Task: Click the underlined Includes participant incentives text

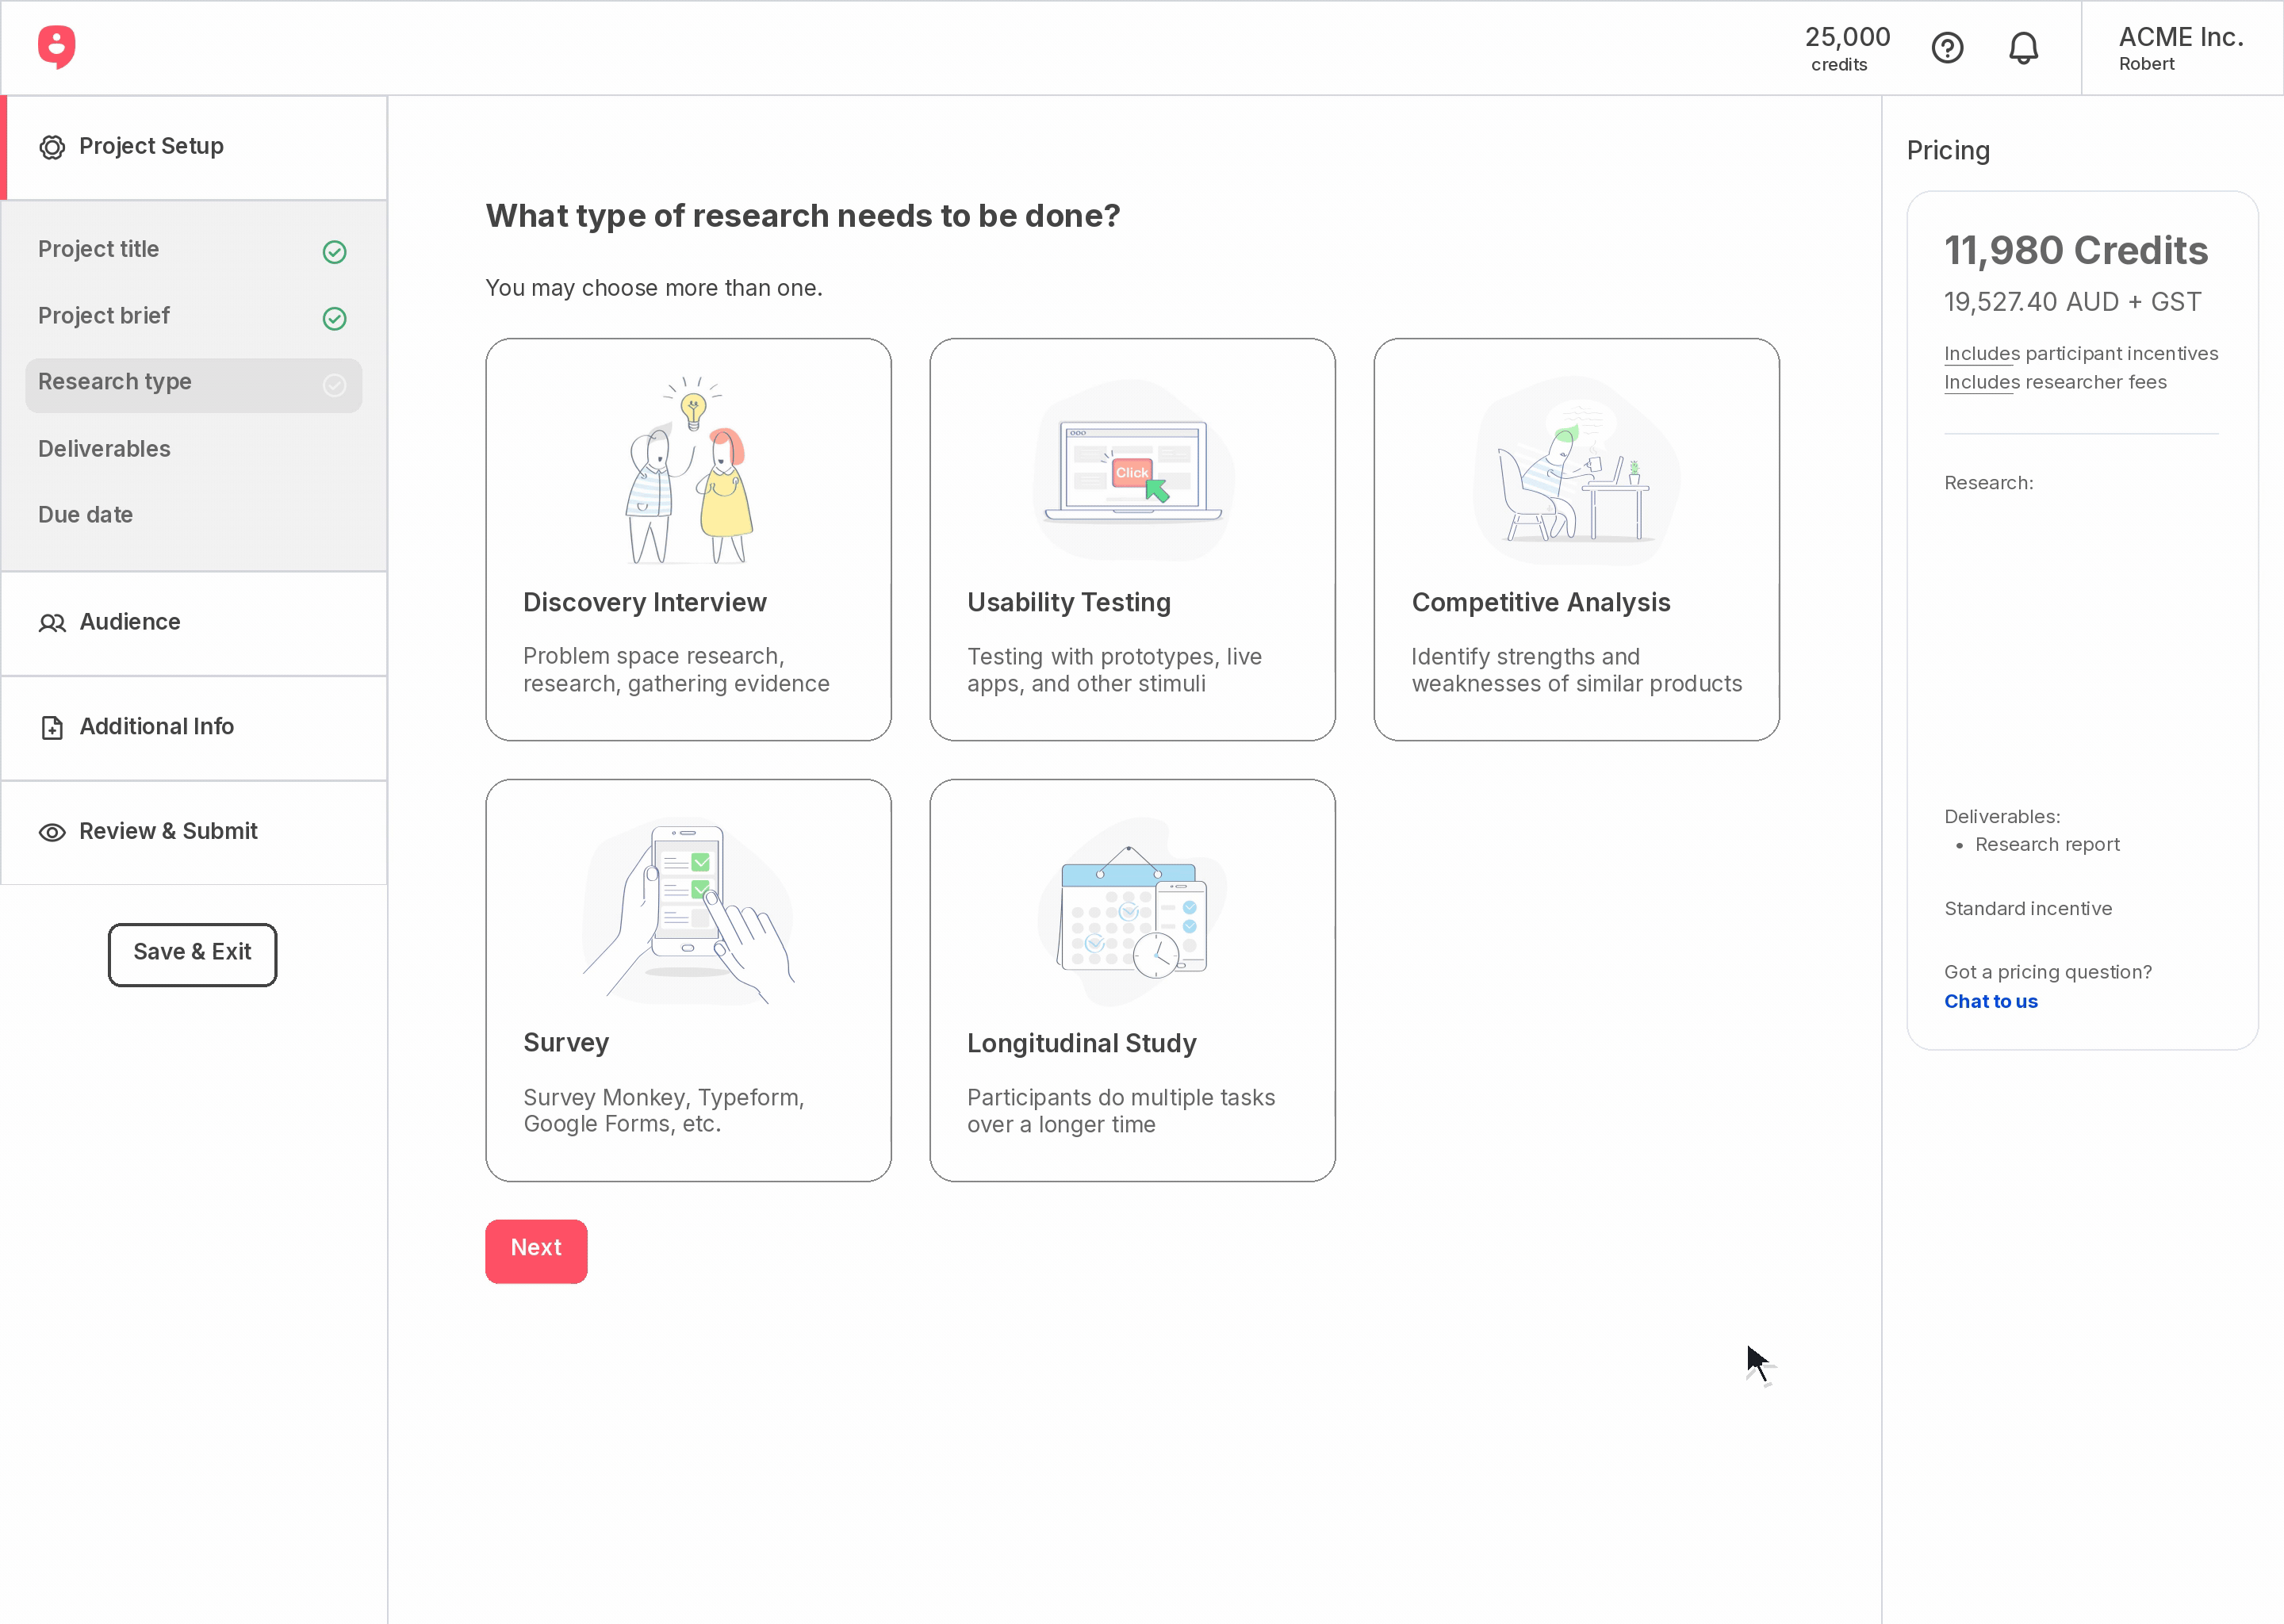Action: (x=2080, y=354)
